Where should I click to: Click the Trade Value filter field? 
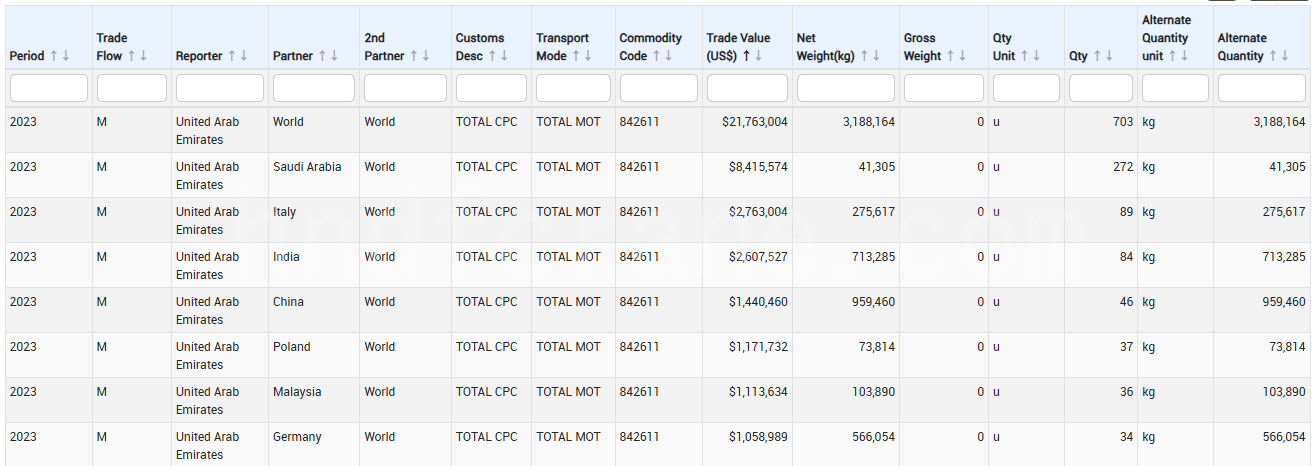point(747,88)
